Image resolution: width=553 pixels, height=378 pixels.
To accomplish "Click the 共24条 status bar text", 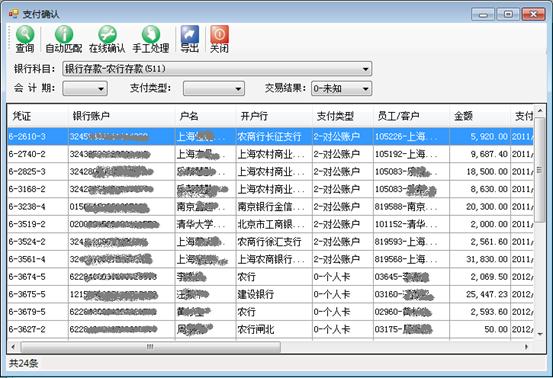I will tap(23, 363).
